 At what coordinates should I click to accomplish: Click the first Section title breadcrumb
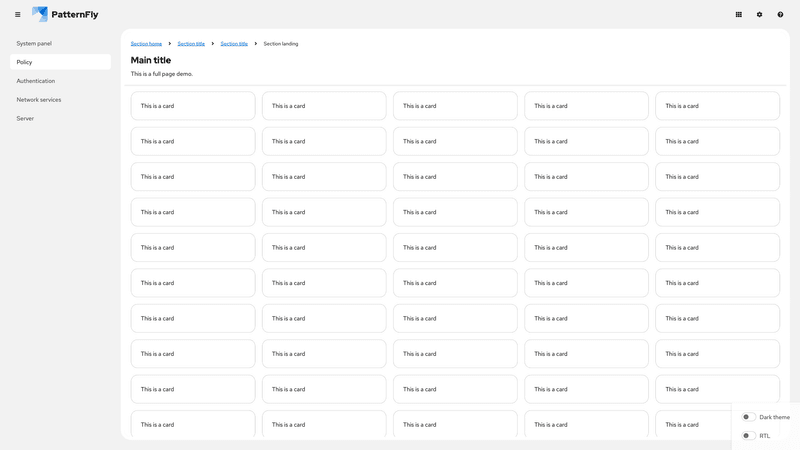pos(191,44)
